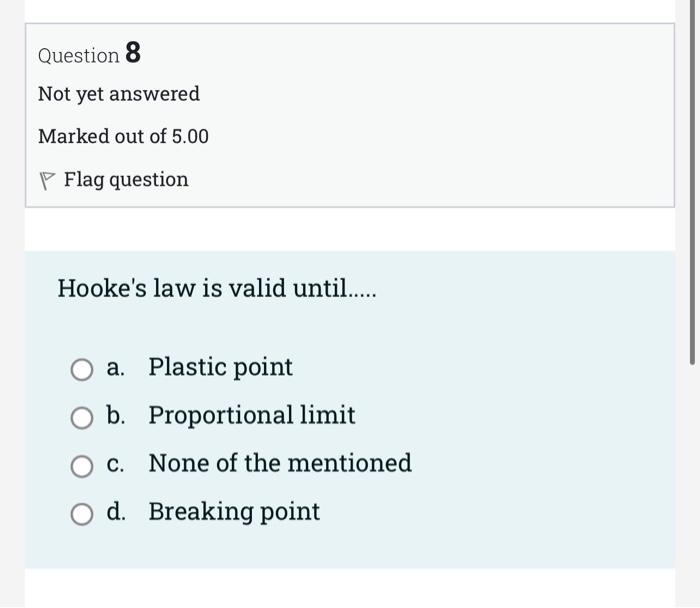Click the Hooke's law question text
The image size is (700, 608).
click(218, 289)
